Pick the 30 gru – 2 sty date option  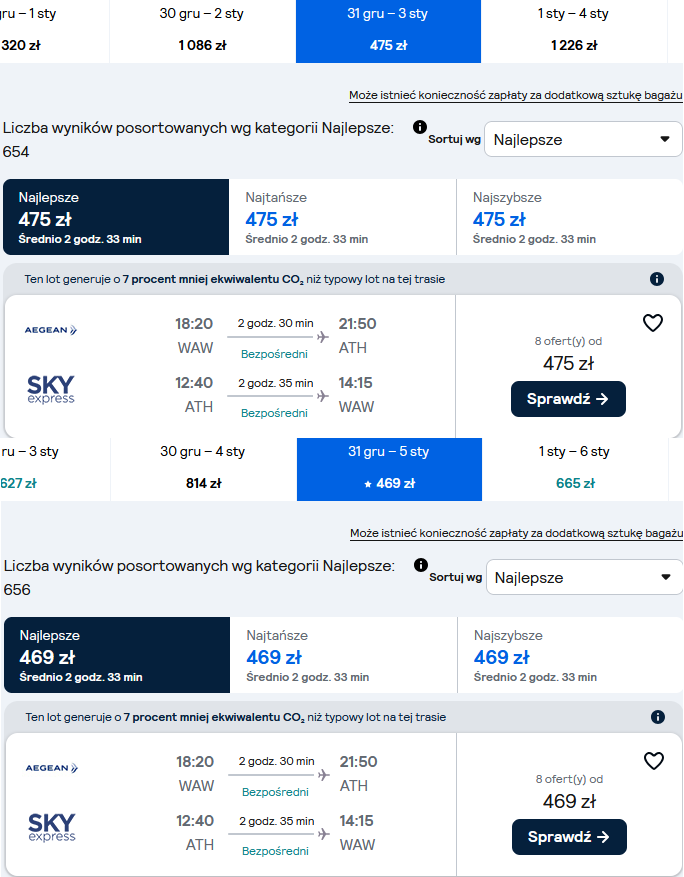coord(202,31)
